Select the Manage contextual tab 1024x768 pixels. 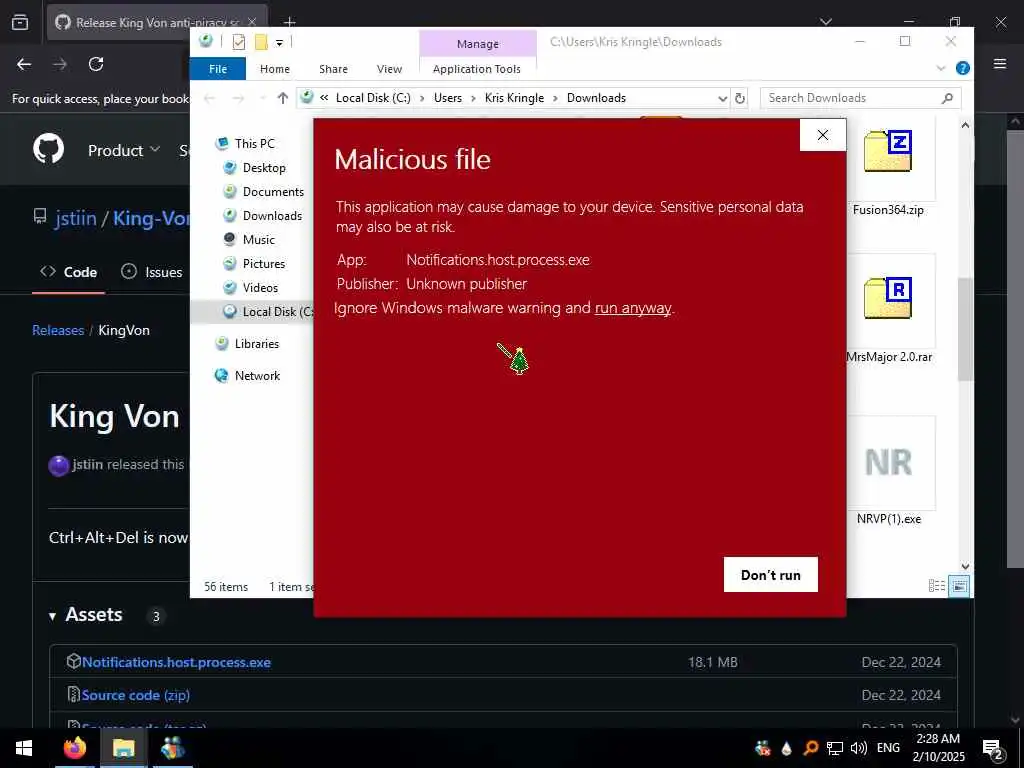pos(477,44)
